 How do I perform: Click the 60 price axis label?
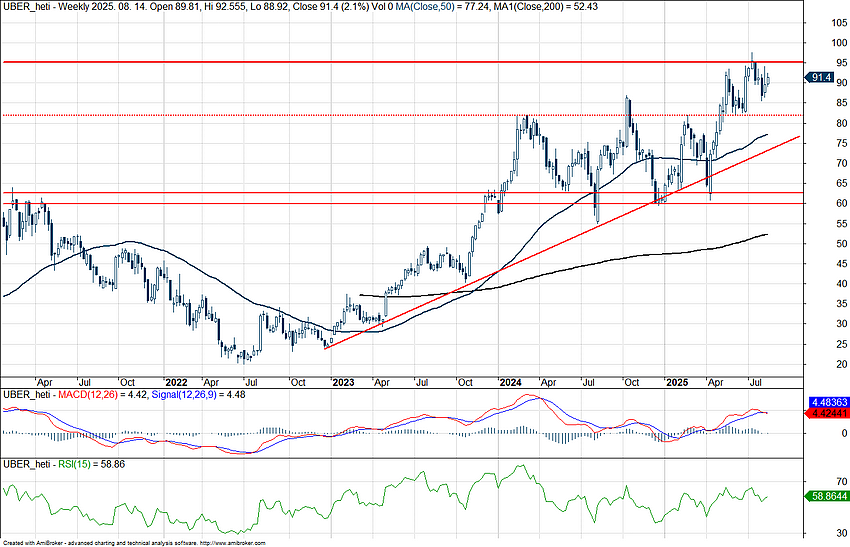[841, 203]
